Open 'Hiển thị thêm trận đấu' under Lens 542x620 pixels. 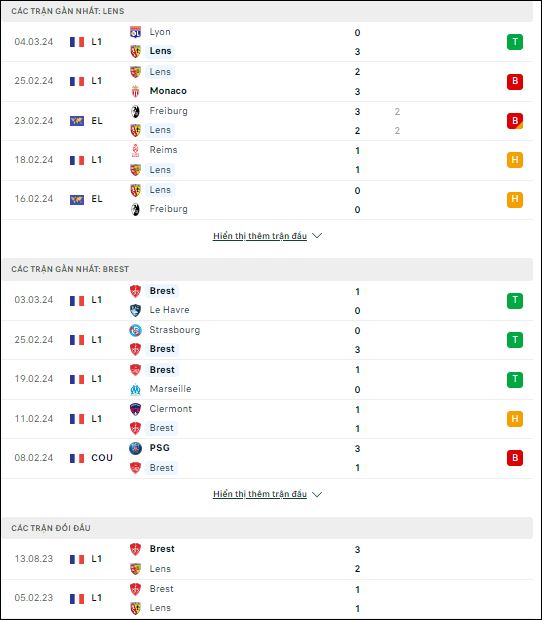click(x=260, y=236)
